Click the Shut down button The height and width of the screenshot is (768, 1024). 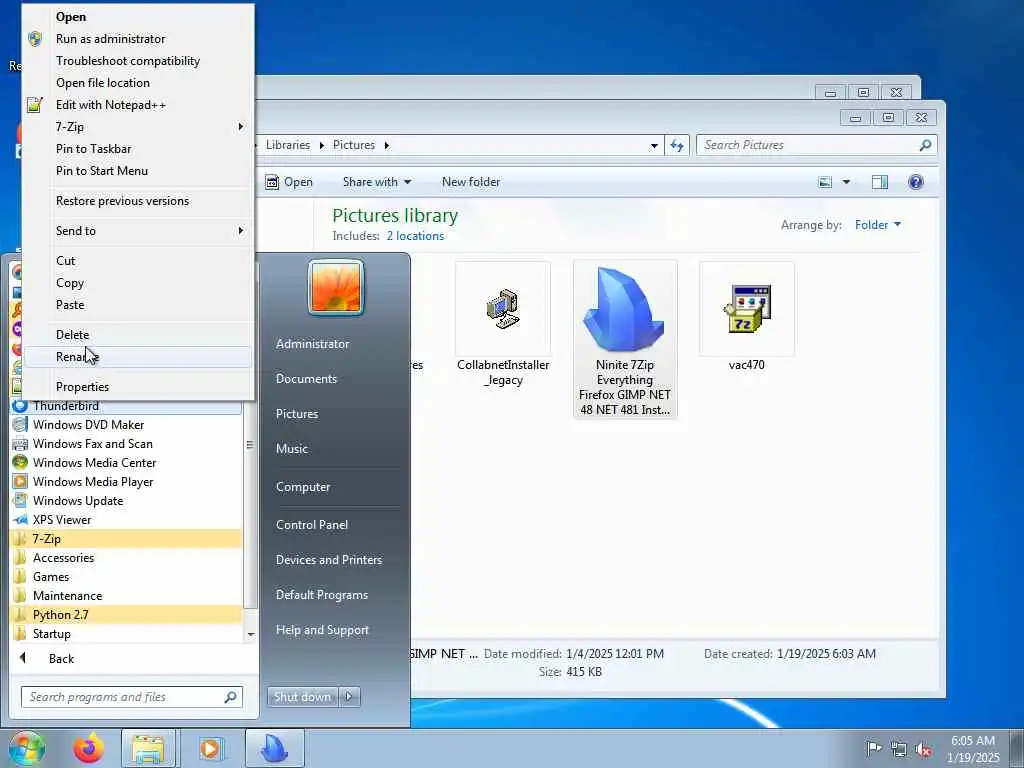[x=302, y=697]
